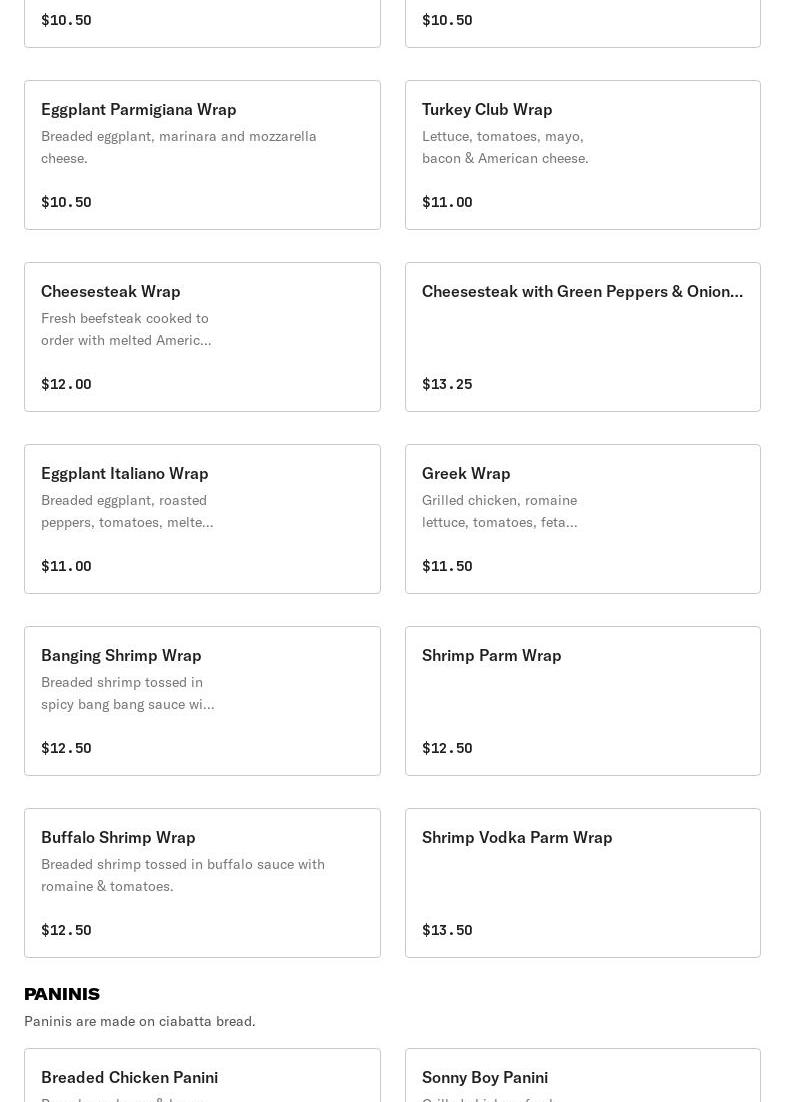Click the $13.25 cheesesteak price
785x1102 pixels.
tap(447, 384)
